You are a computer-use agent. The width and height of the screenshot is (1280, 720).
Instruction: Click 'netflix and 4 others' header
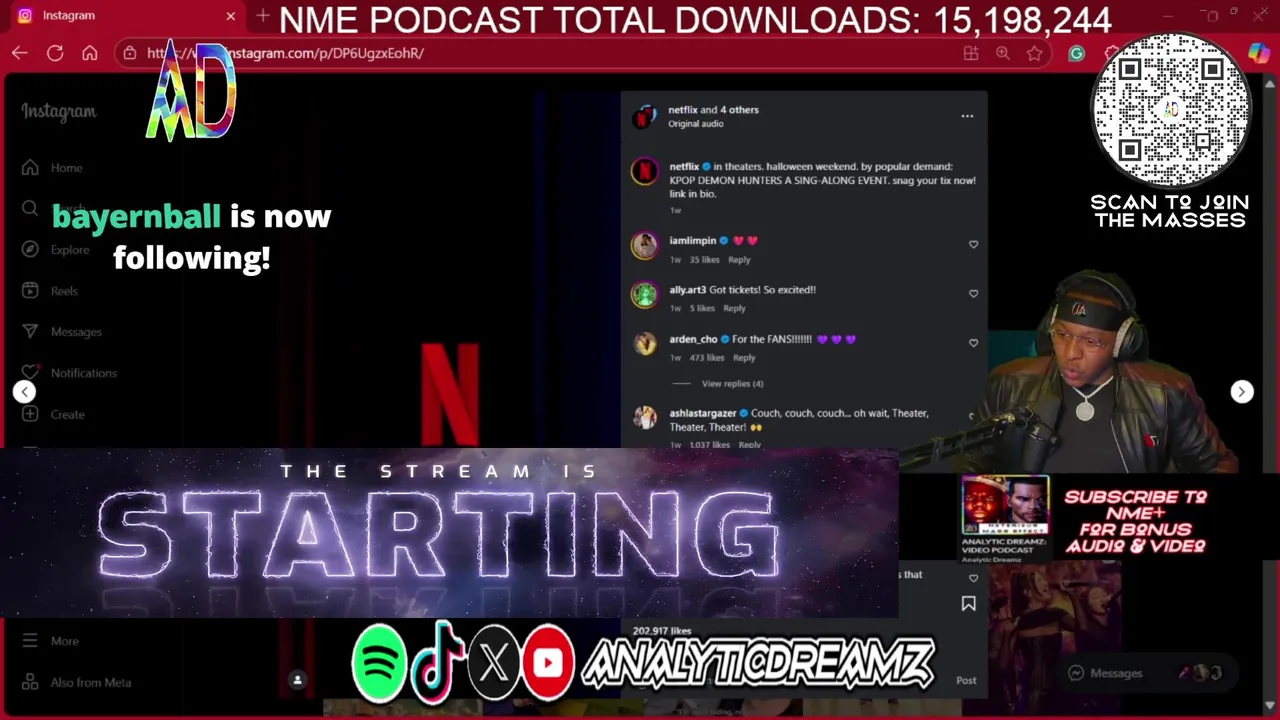713,110
